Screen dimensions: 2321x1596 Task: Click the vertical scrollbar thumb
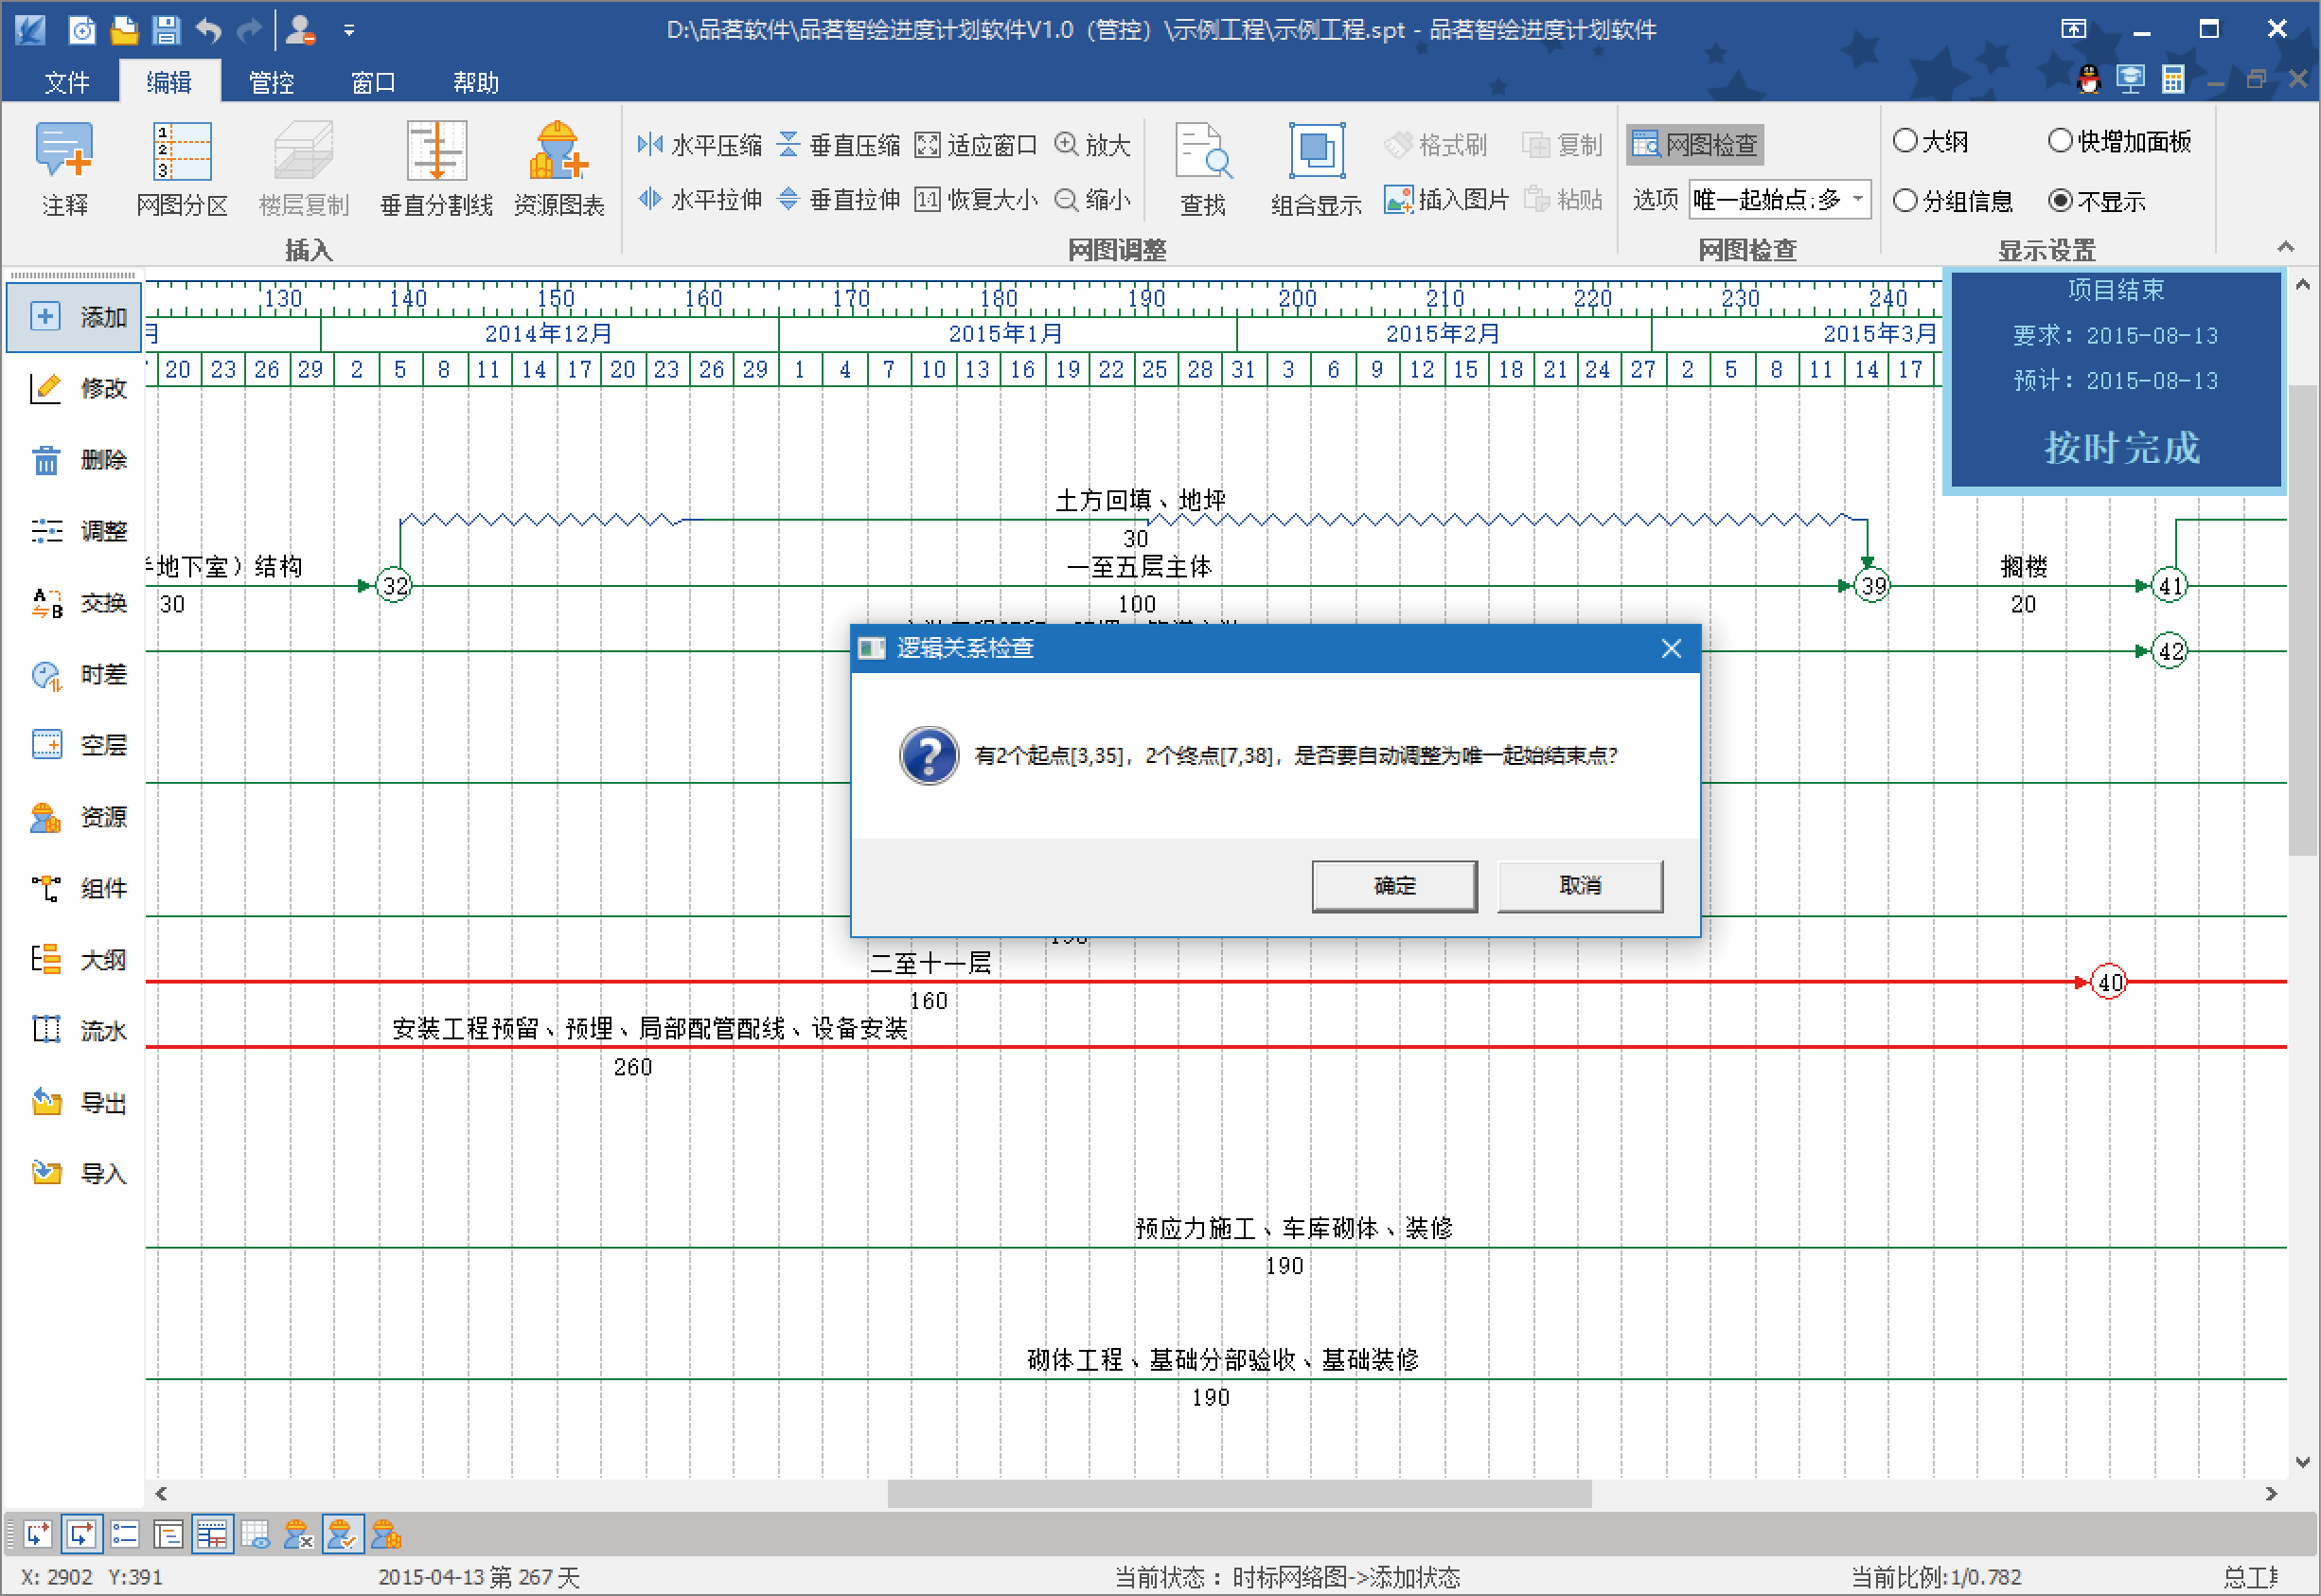pyautogui.click(x=2303, y=620)
